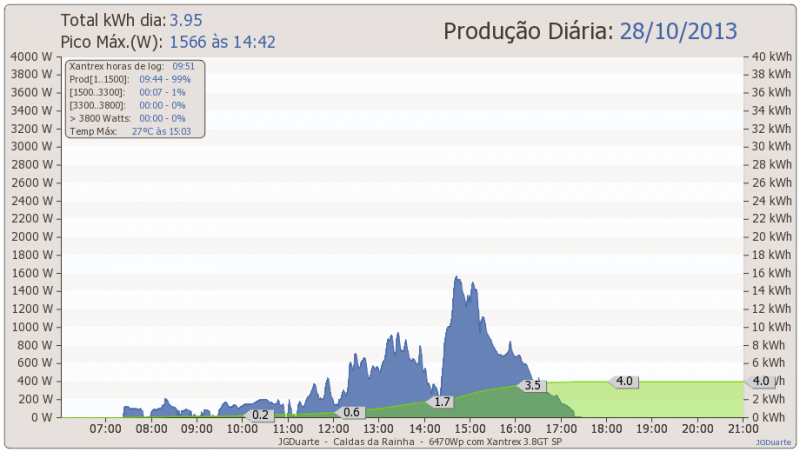Click the 18:00 time-axis label
The width and height of the screenshot is (800, 452).
point(606,429)
